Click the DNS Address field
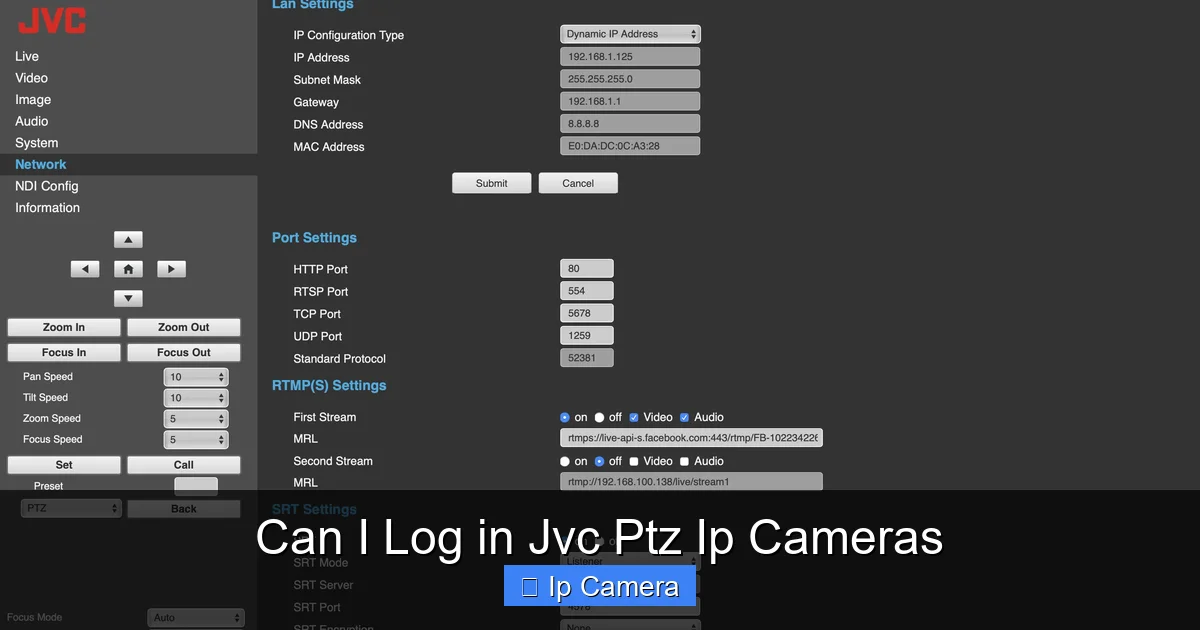The width and height of the screenshot is (1200, 630). pos(630,124)
